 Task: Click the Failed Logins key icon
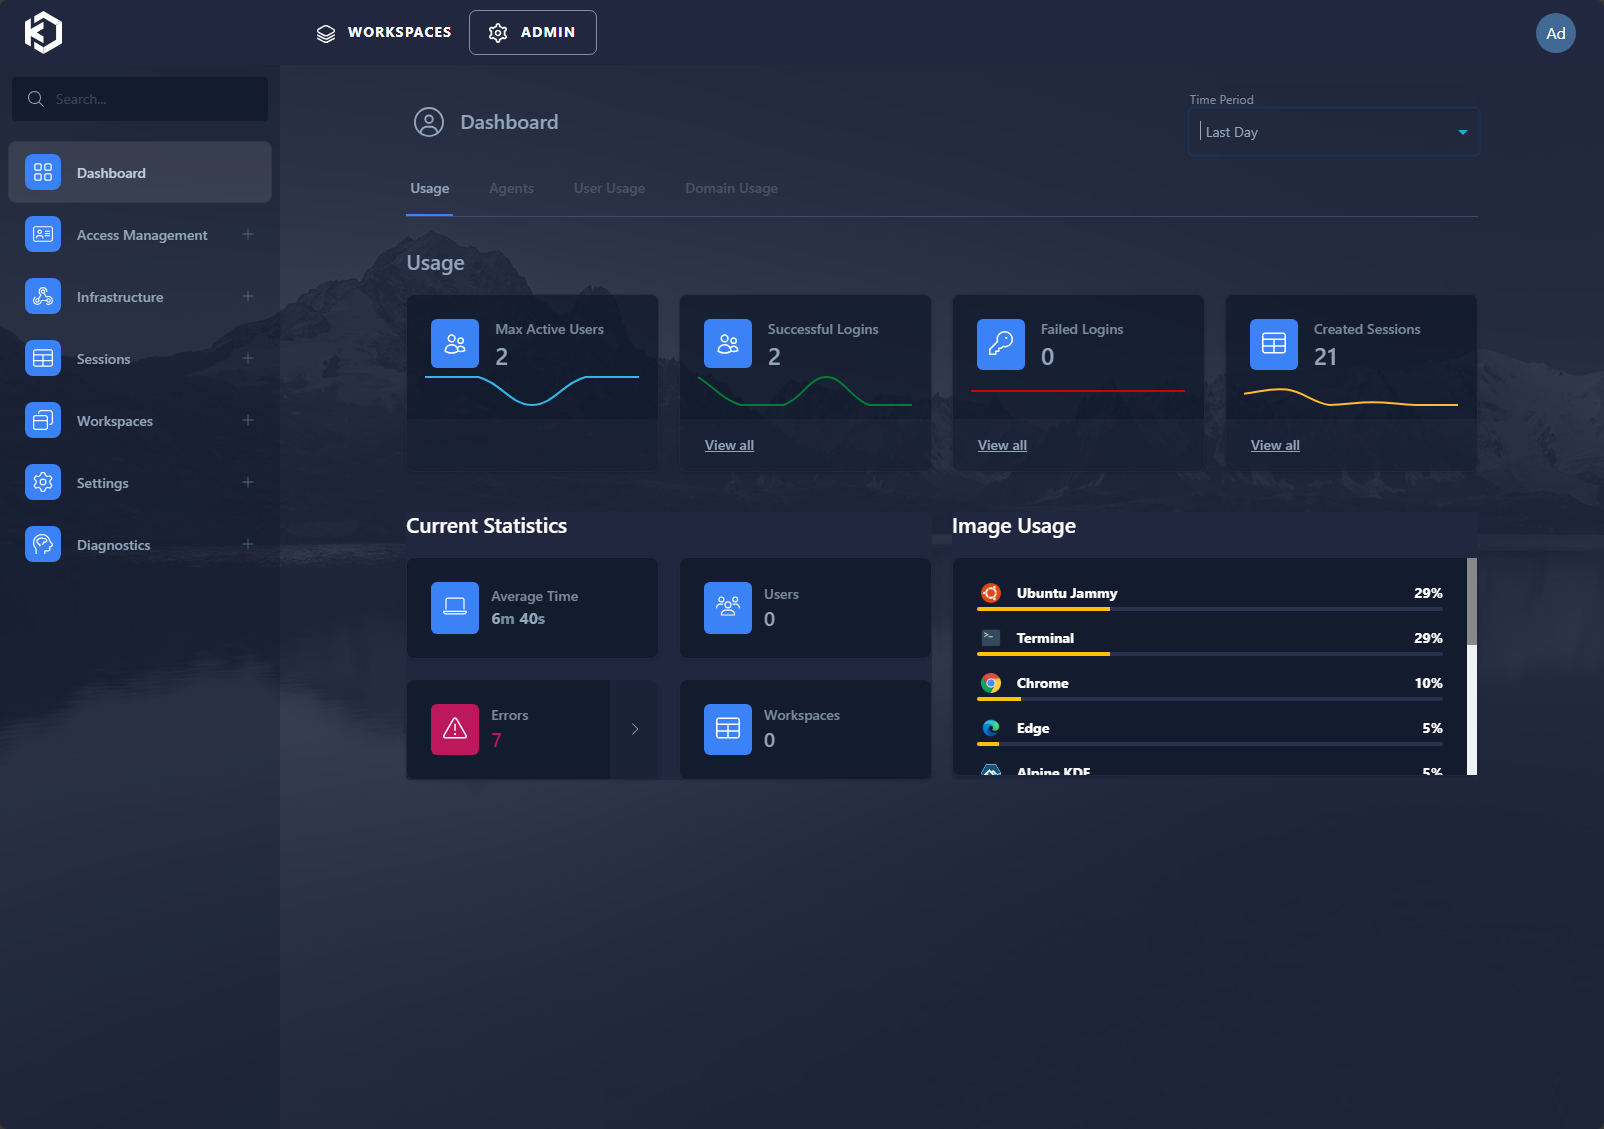pos(1001,344)
